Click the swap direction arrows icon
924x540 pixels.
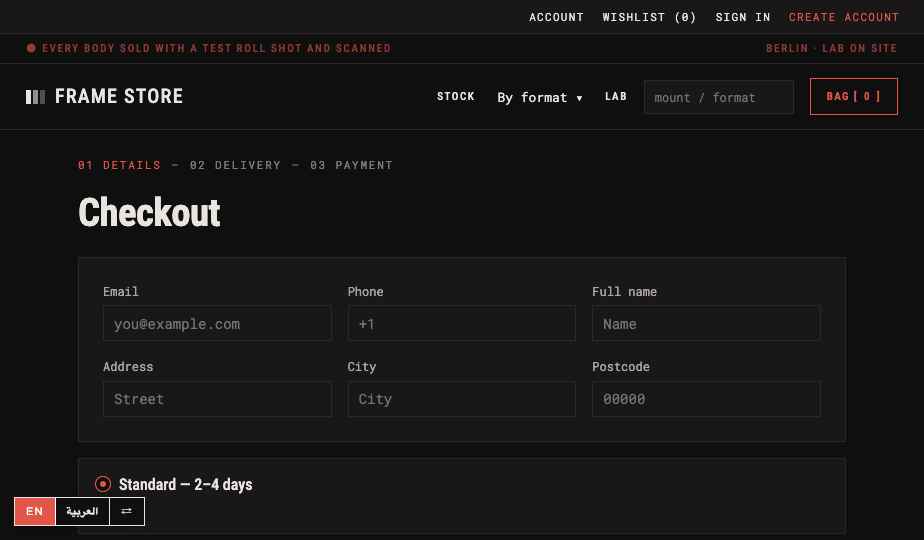point(127,511)
